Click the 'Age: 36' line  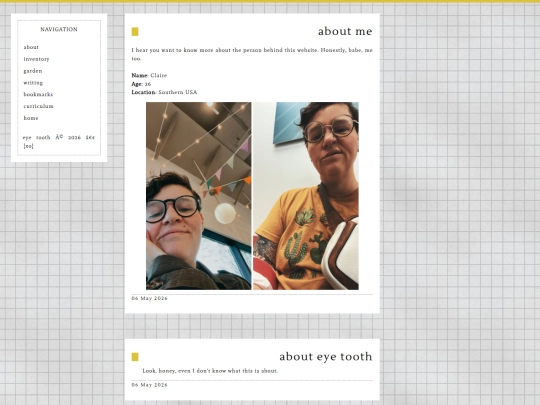click(141, 84)
